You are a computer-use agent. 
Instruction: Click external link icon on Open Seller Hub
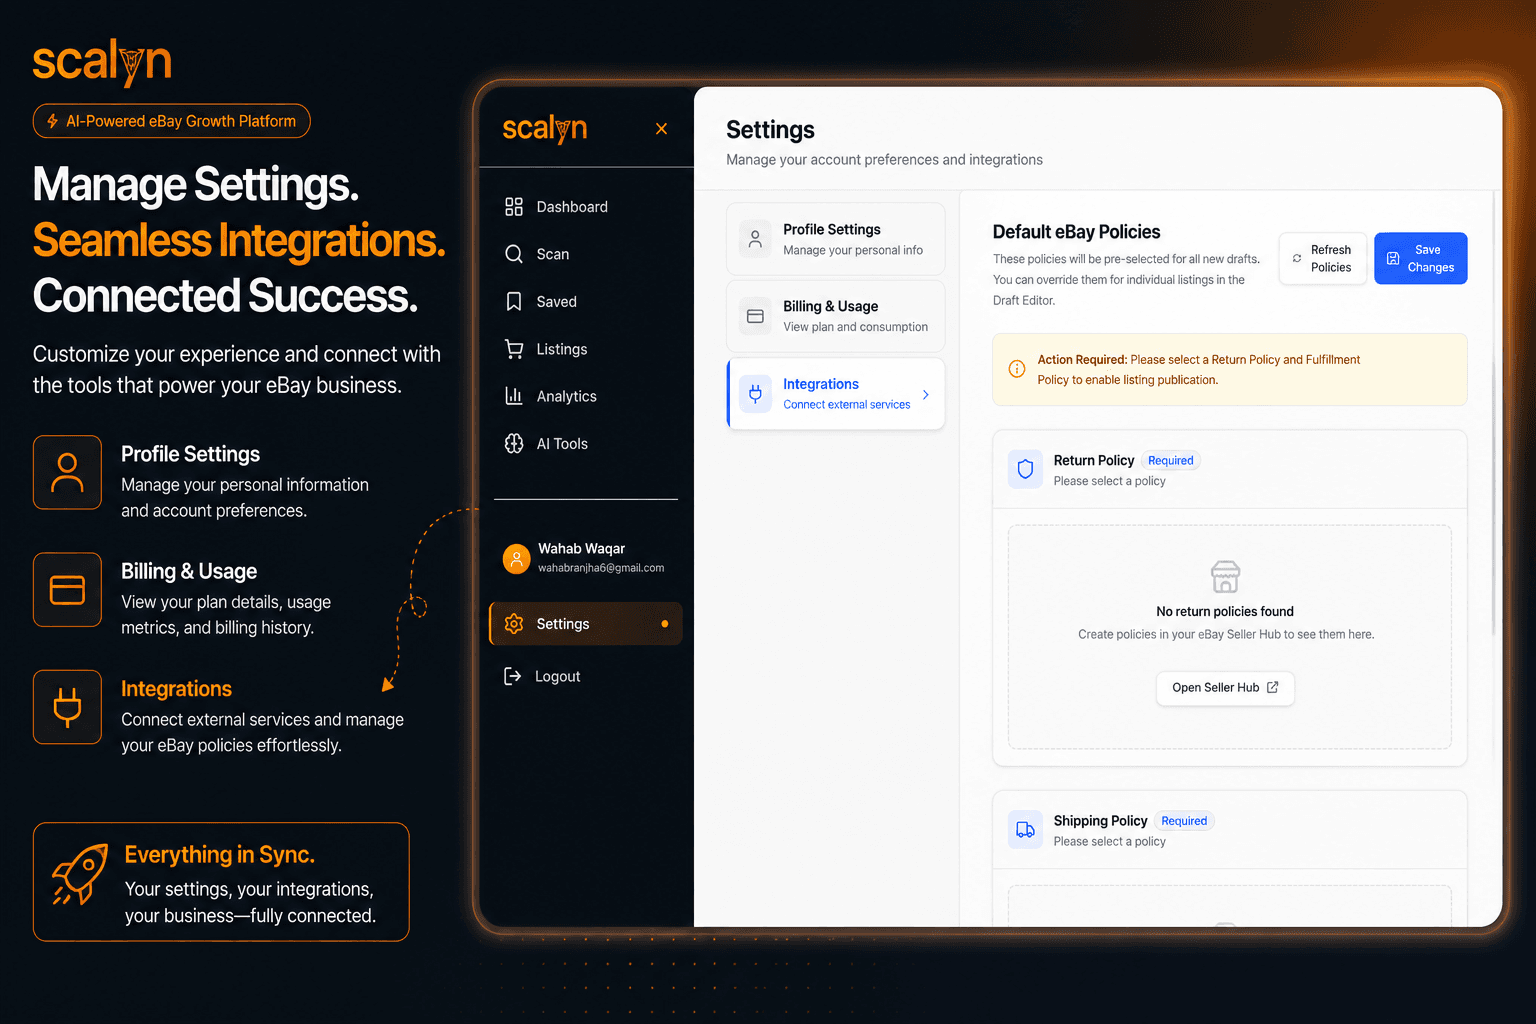[1273, 687]
